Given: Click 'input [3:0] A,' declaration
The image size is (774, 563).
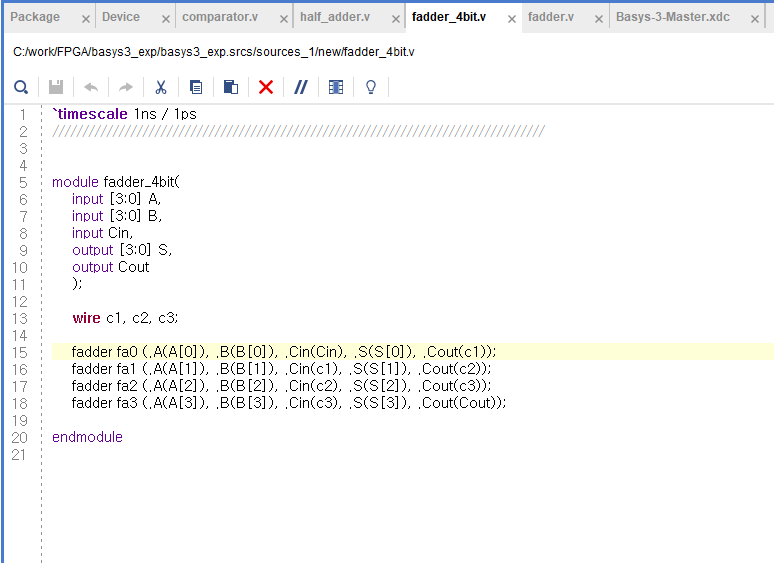Looking at the screenshot, I should [x=116, y=199].
